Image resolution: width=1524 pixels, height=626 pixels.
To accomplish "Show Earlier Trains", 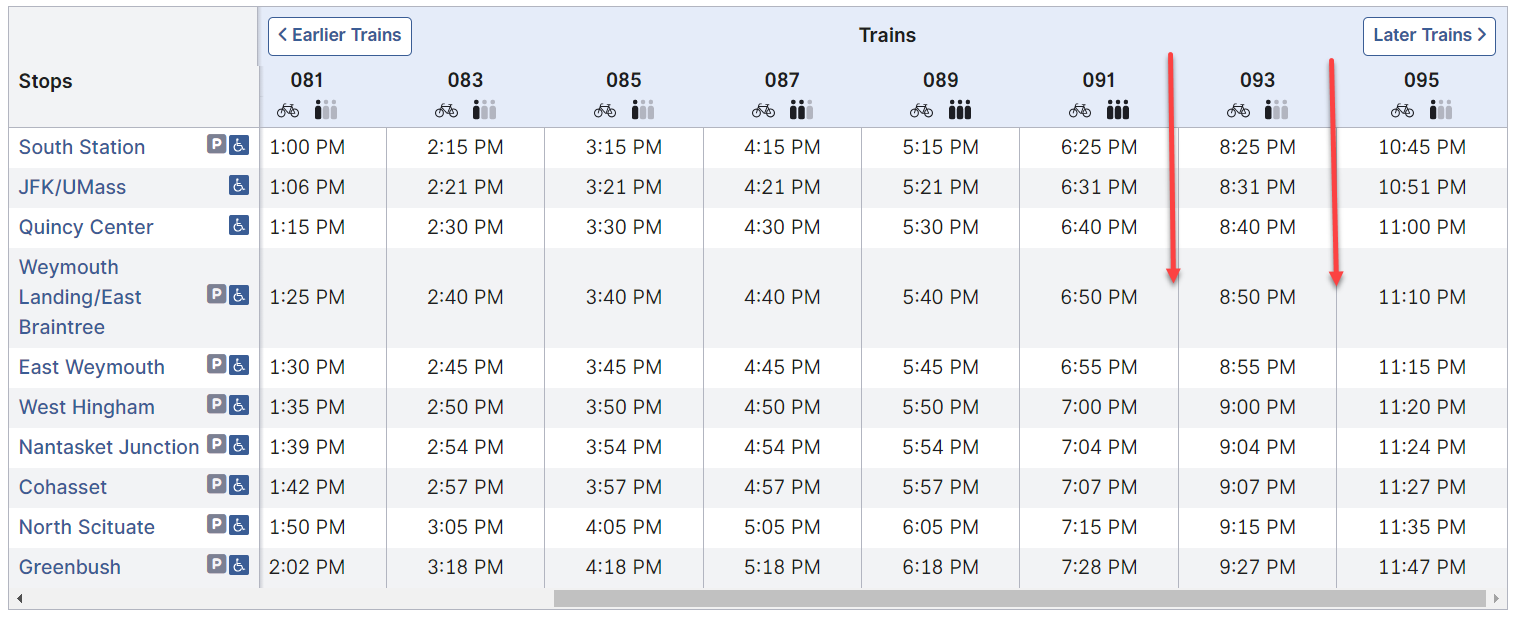I will [x=340, y=36].
